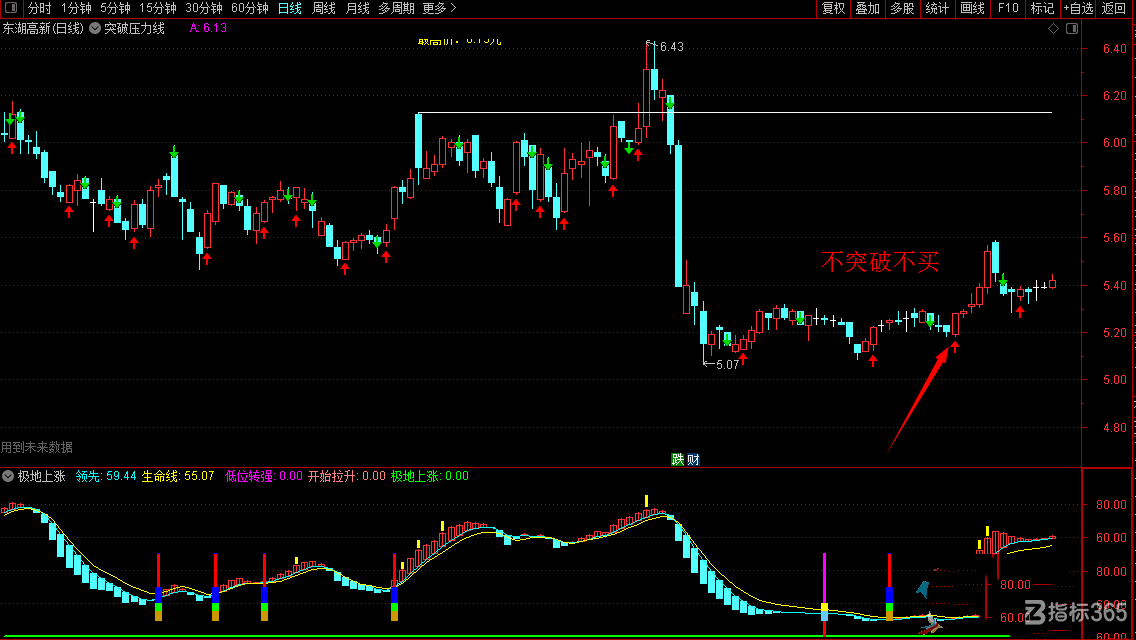Viewport: 1136px width, 640px height.
Task: Open the 统计 statistics tool
Action: click(x=937, y=9)
